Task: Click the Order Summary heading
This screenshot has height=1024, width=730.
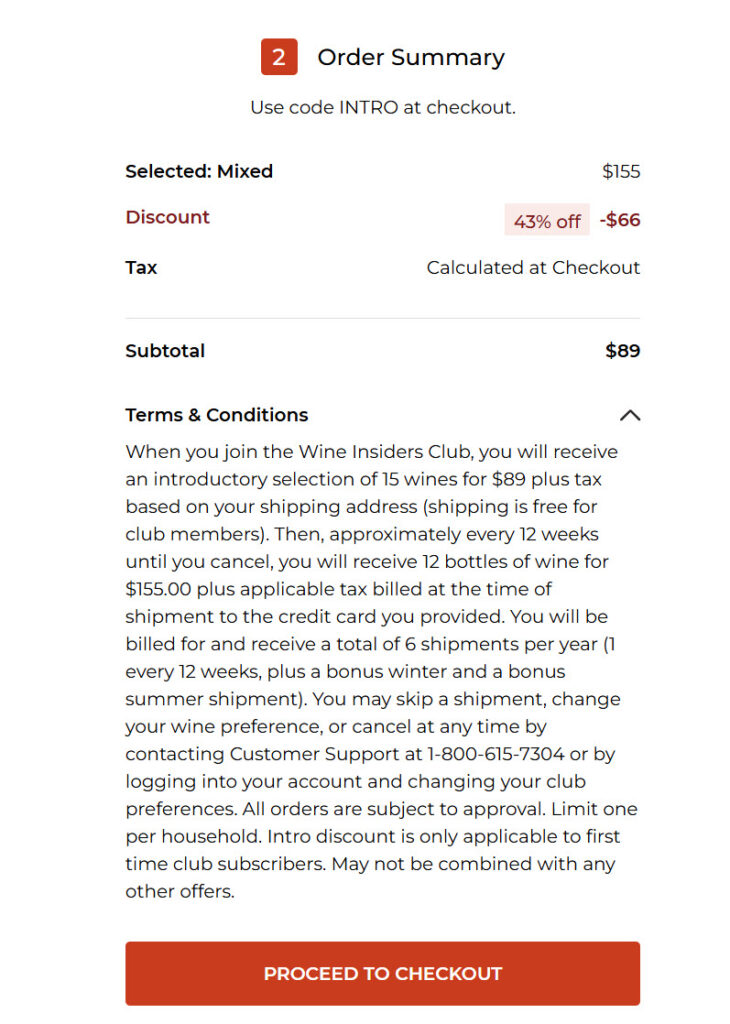Action: pos(411,57)
